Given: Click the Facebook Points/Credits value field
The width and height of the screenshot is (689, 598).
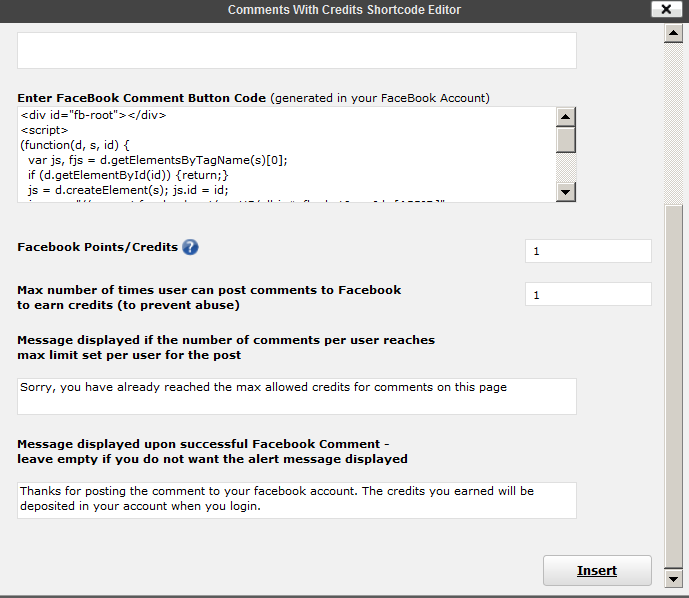Looking at the screenshot, I should pyautogui.click(x=588, y=251).
